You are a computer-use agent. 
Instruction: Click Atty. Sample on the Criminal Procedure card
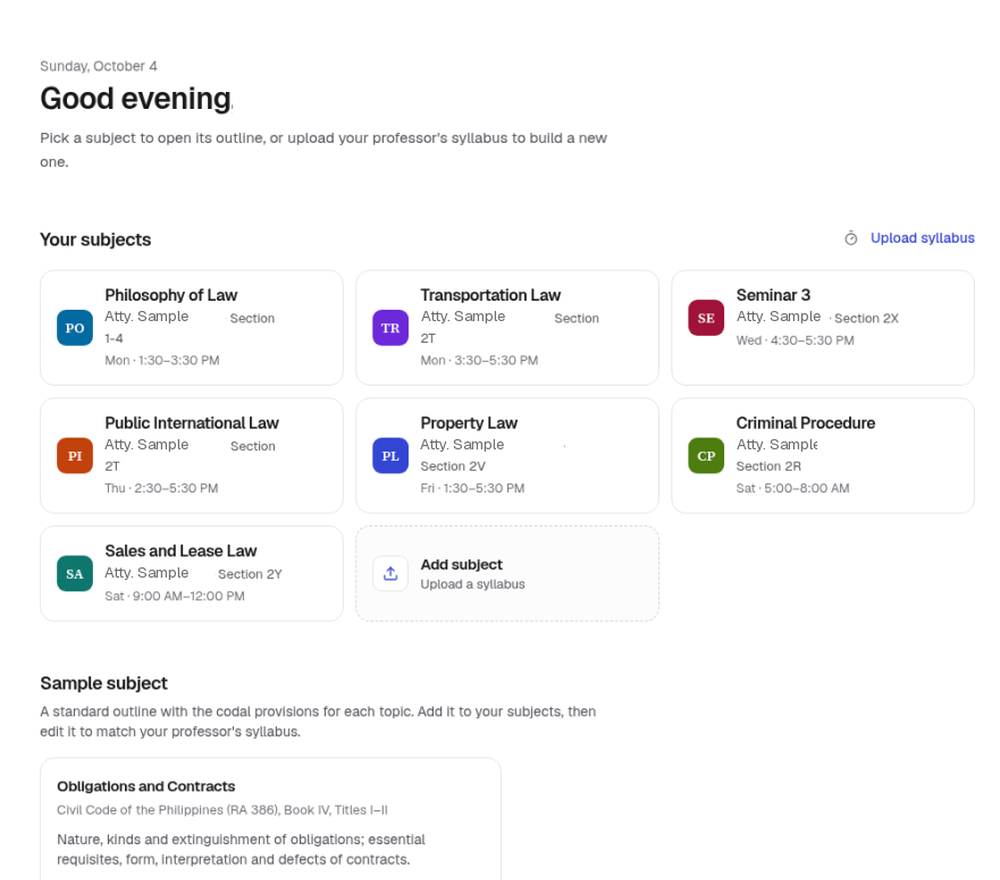point(777,444)
